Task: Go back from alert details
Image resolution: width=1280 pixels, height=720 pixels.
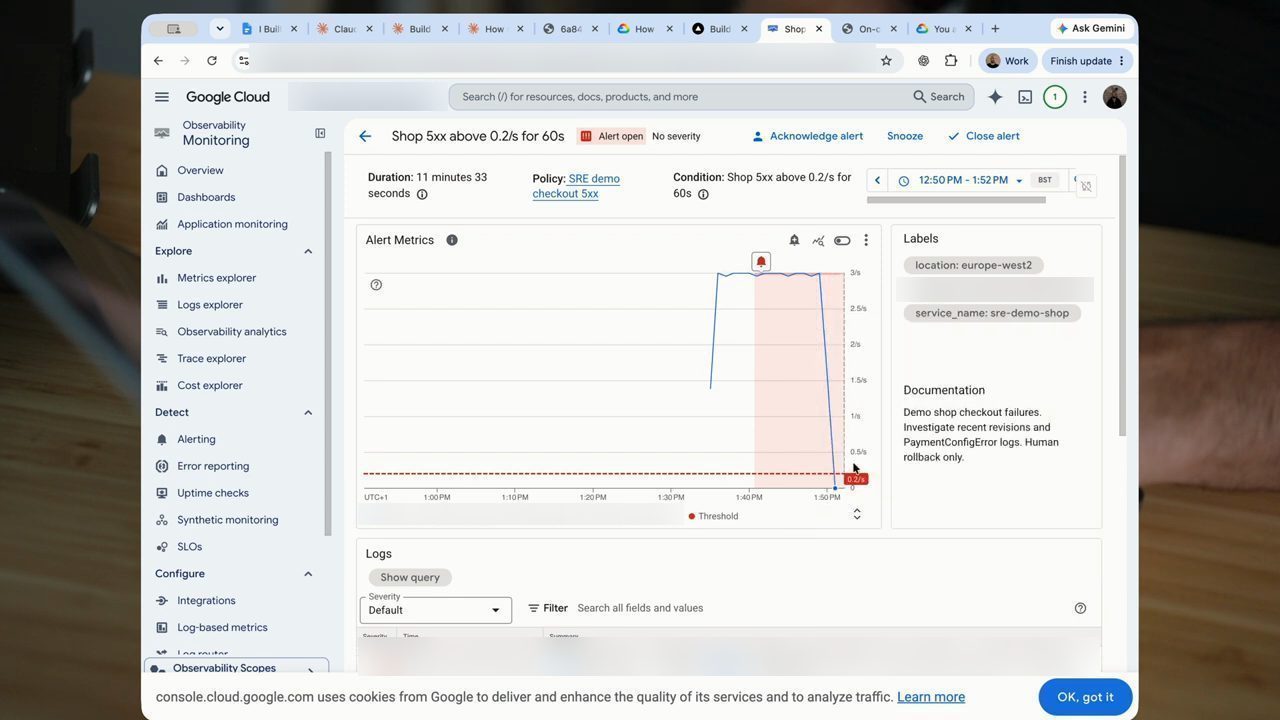Action: pyautogui.click(x=365, y=136)
